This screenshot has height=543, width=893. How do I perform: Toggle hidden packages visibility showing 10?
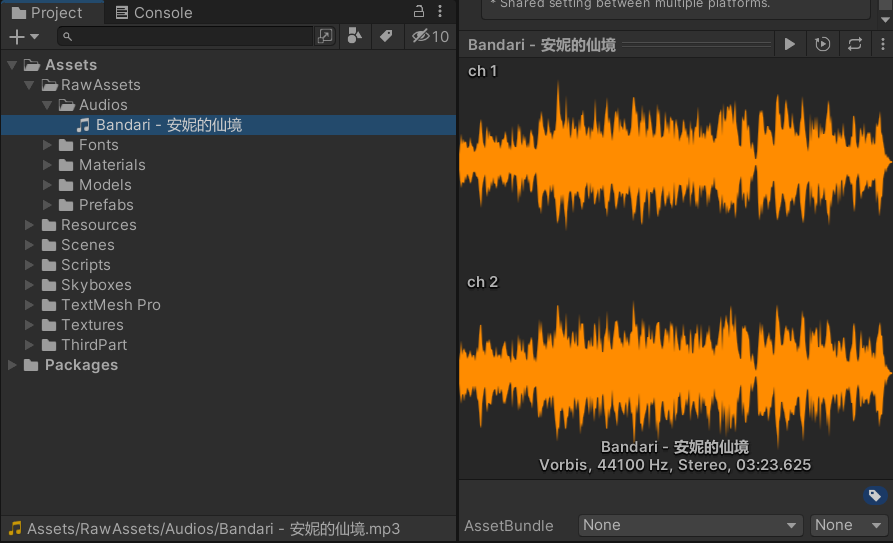[431, 36]
